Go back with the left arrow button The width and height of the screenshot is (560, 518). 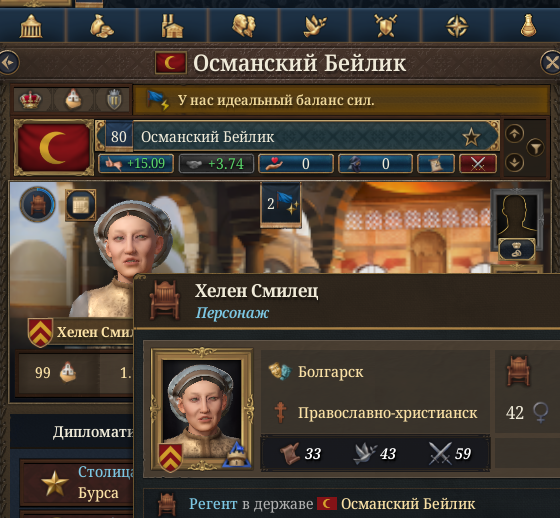click(9, 63)
